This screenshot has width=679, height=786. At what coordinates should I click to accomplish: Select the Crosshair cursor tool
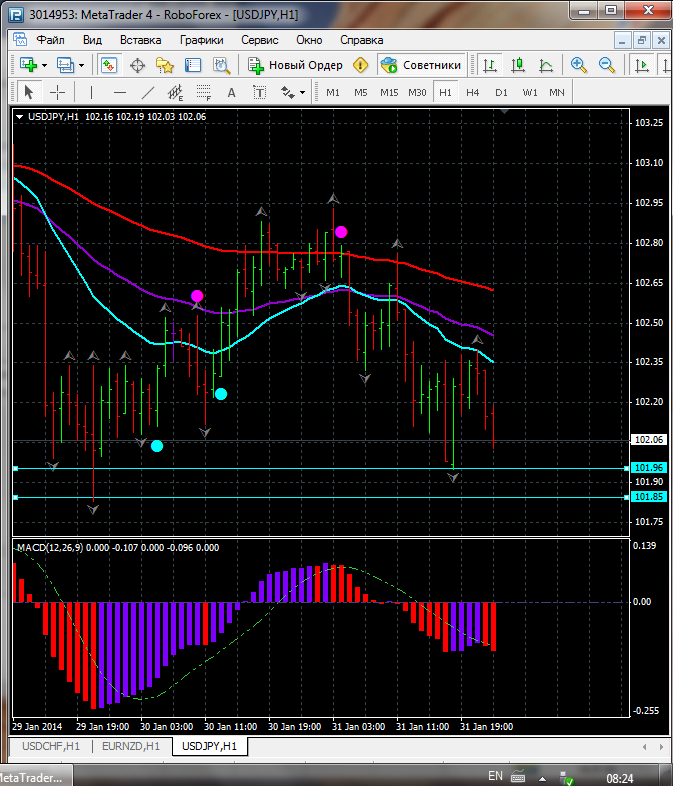(58, 92)
